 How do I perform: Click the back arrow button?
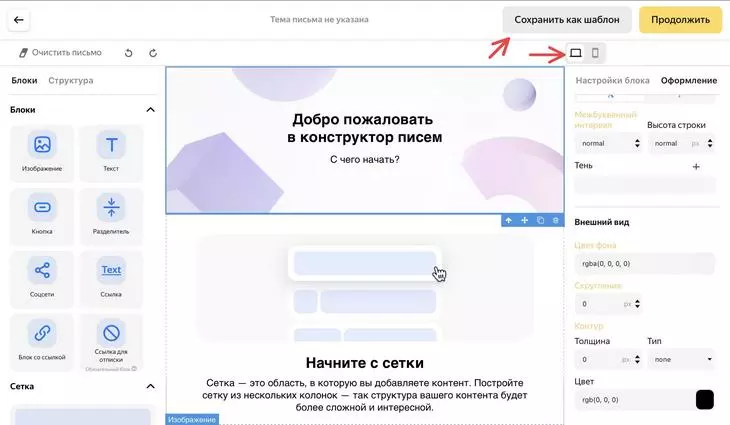[x=19, y=20]
